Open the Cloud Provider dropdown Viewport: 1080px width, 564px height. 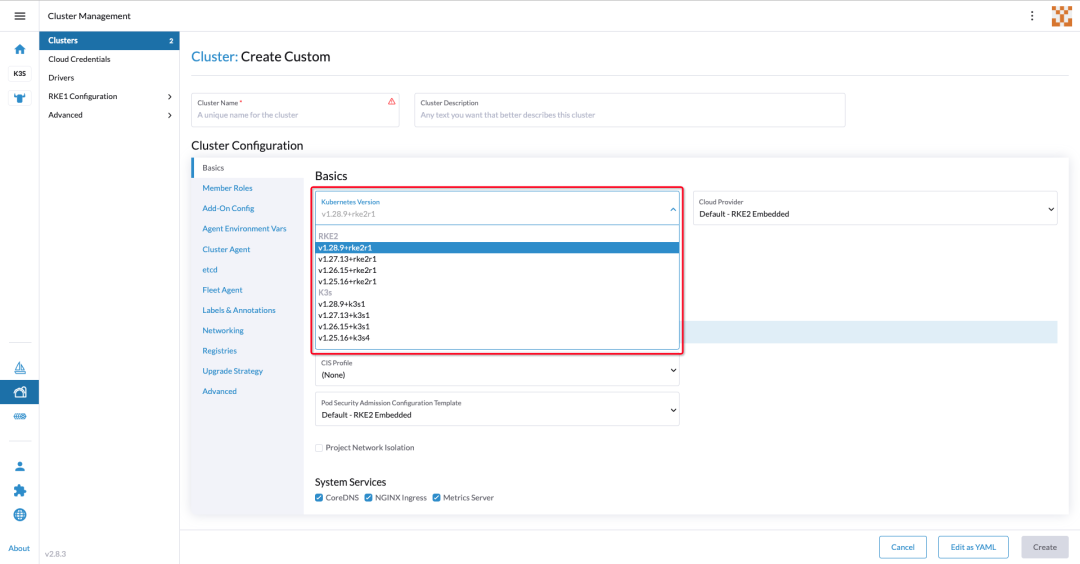click(875, 208)
